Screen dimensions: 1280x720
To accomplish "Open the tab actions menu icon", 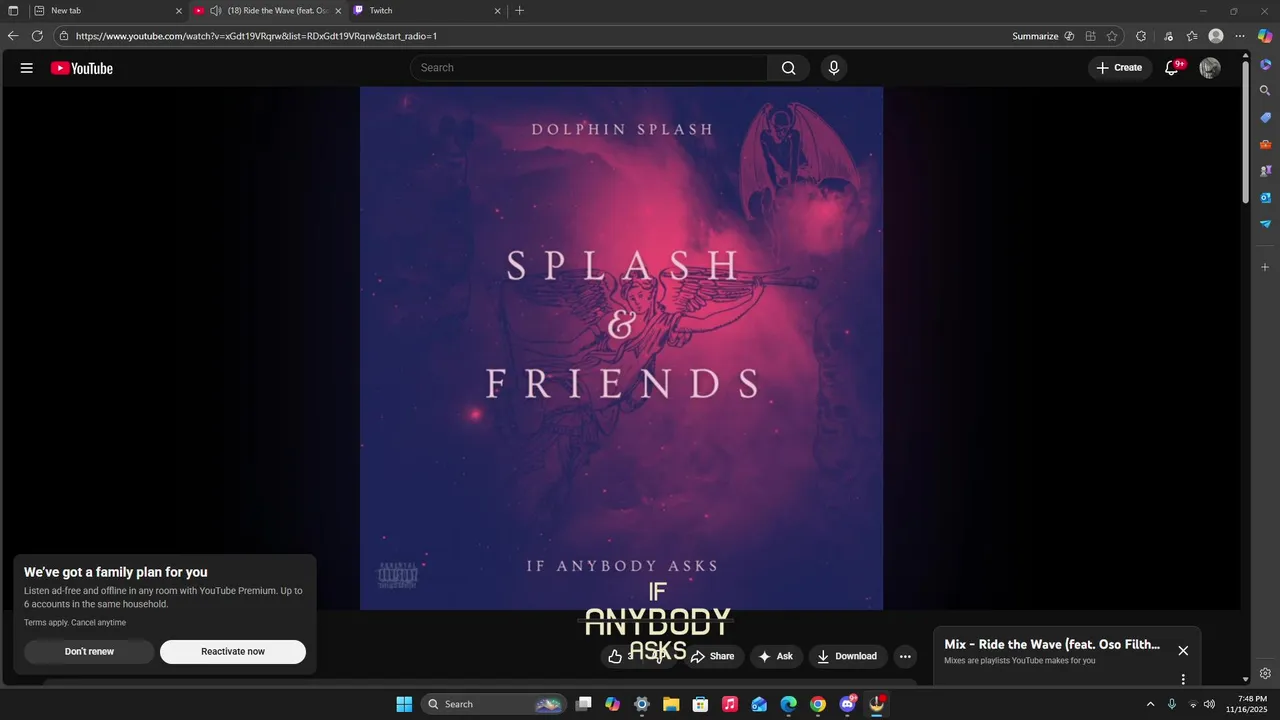I will pyautogui.click(x=13, y=11).
